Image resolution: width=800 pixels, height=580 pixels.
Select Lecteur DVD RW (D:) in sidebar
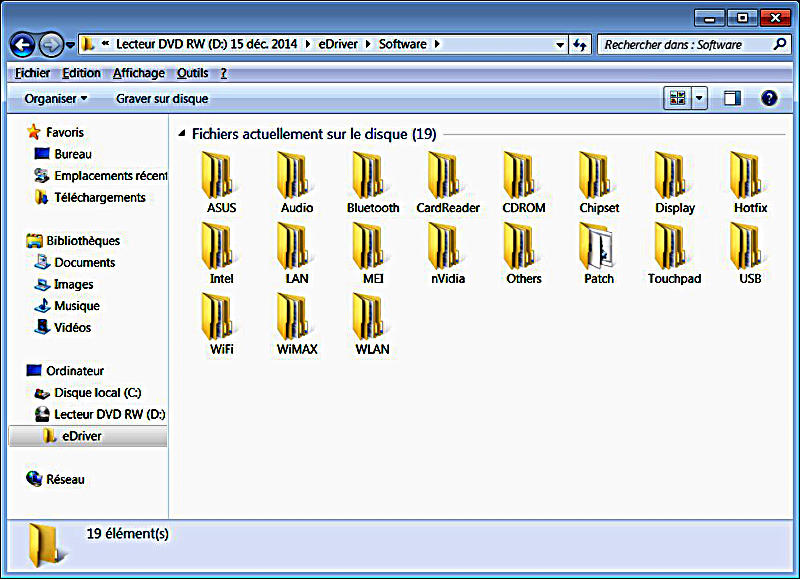(x=100, y=414)
